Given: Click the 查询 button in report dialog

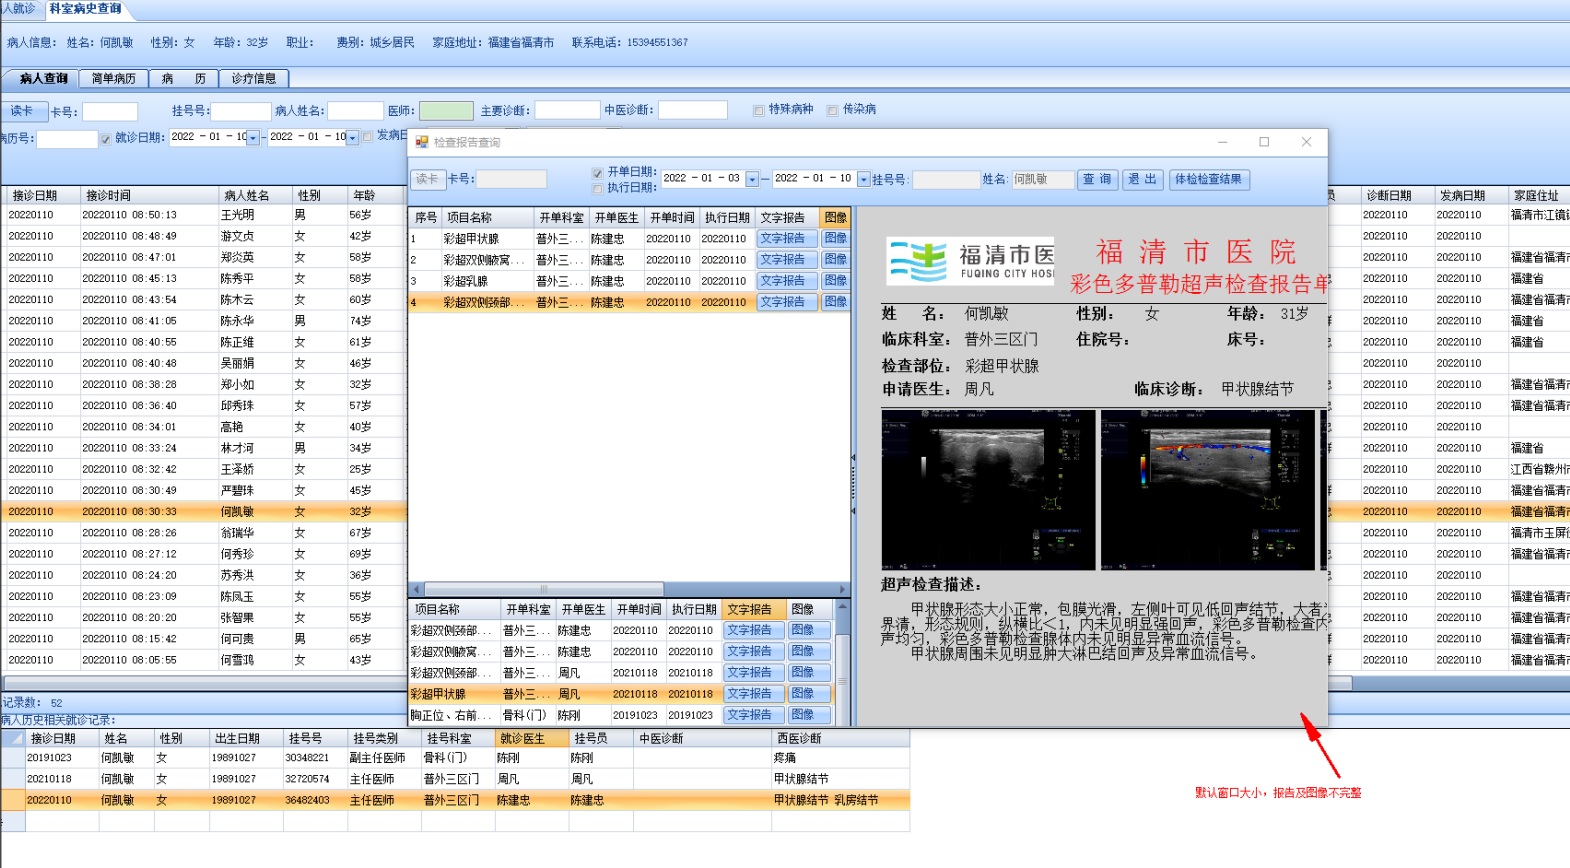Looking at the screenshot, I should point(1097,180).
